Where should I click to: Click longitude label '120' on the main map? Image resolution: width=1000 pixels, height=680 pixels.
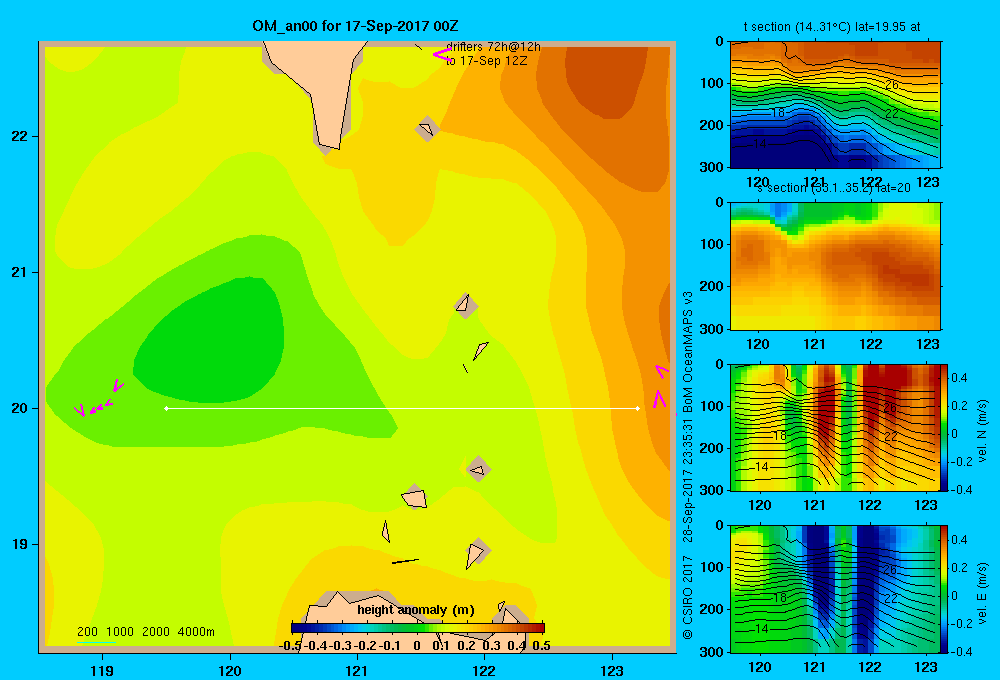[x=230, y=670]
